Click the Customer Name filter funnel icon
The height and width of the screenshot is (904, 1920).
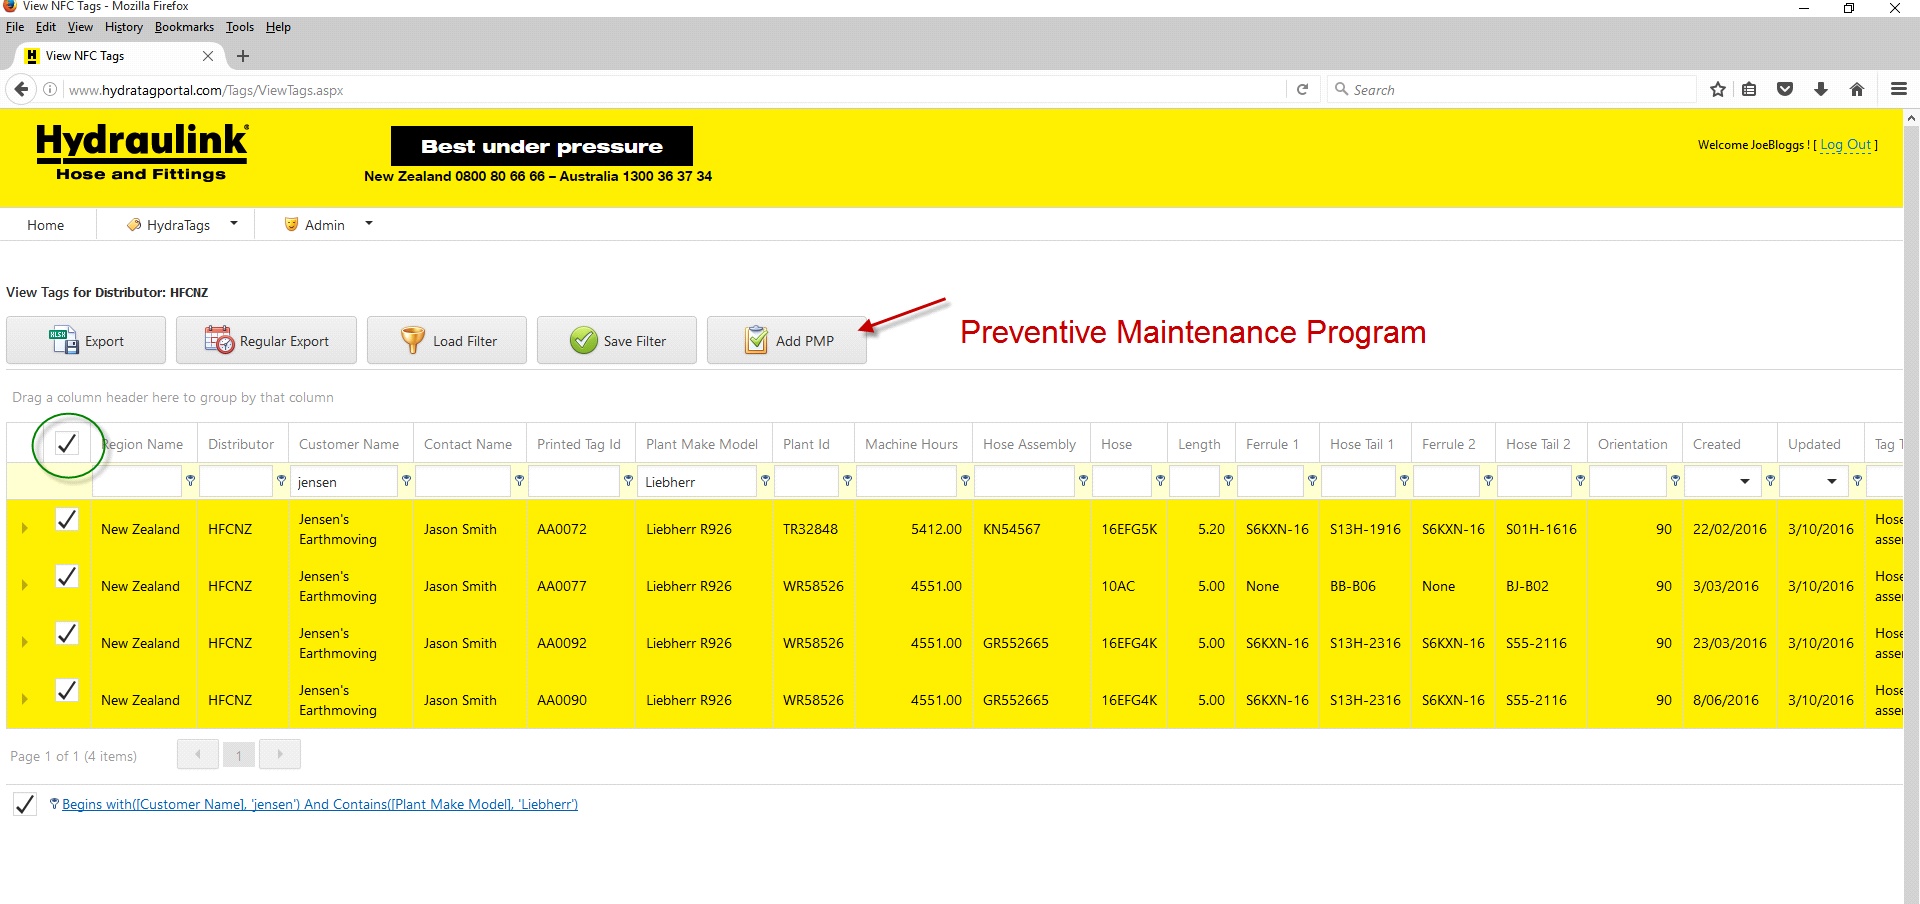[x=407, y=481]
